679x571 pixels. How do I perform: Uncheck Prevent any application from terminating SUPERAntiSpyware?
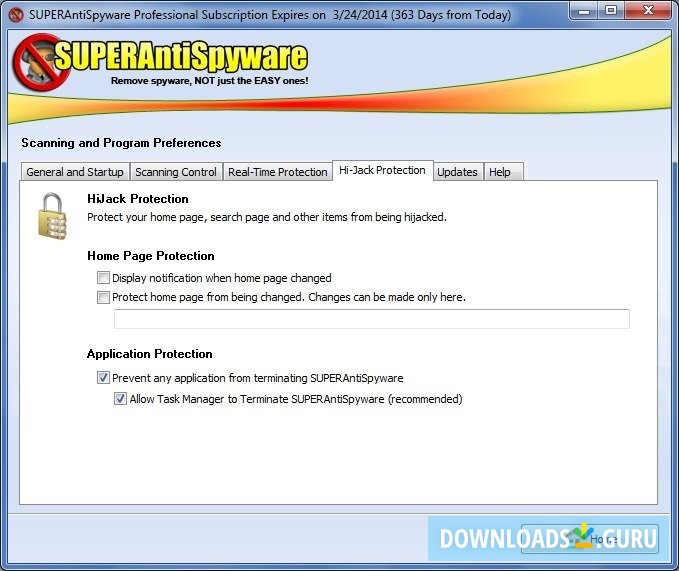point(103,378)
